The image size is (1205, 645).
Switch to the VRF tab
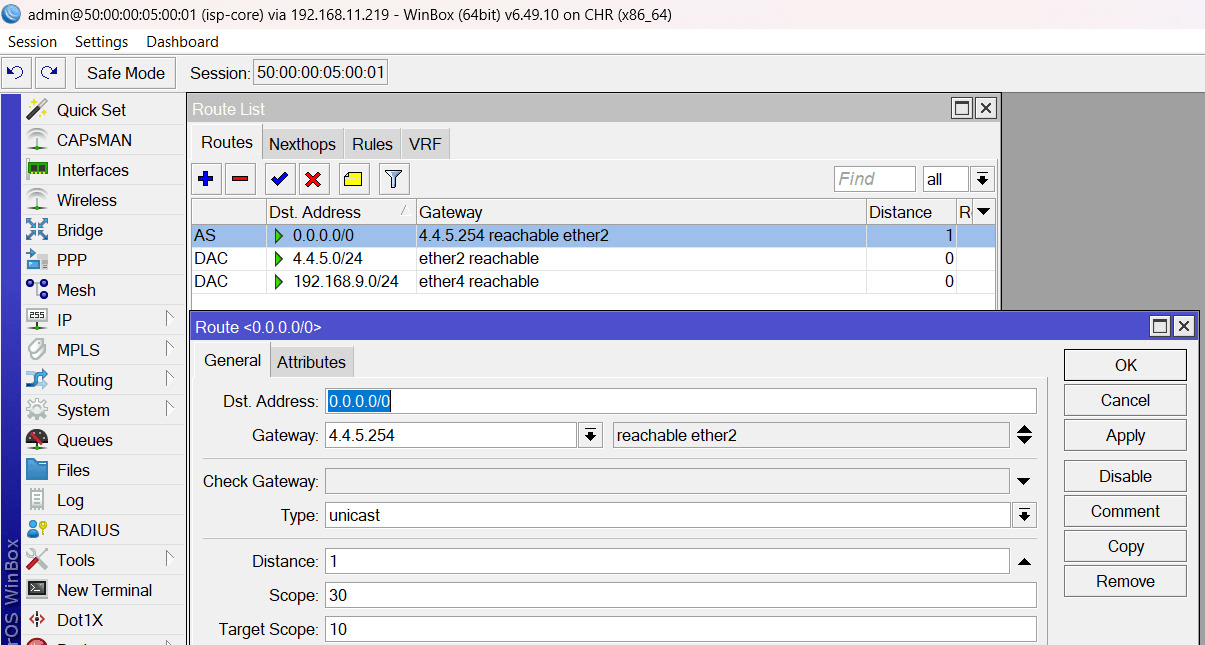click(x=425, y=144)
